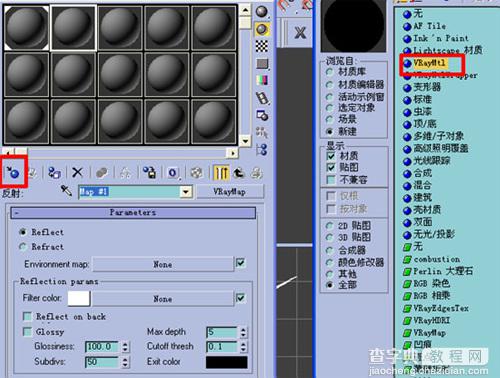Select the Reflect radio button

click(x=23, y=232)
